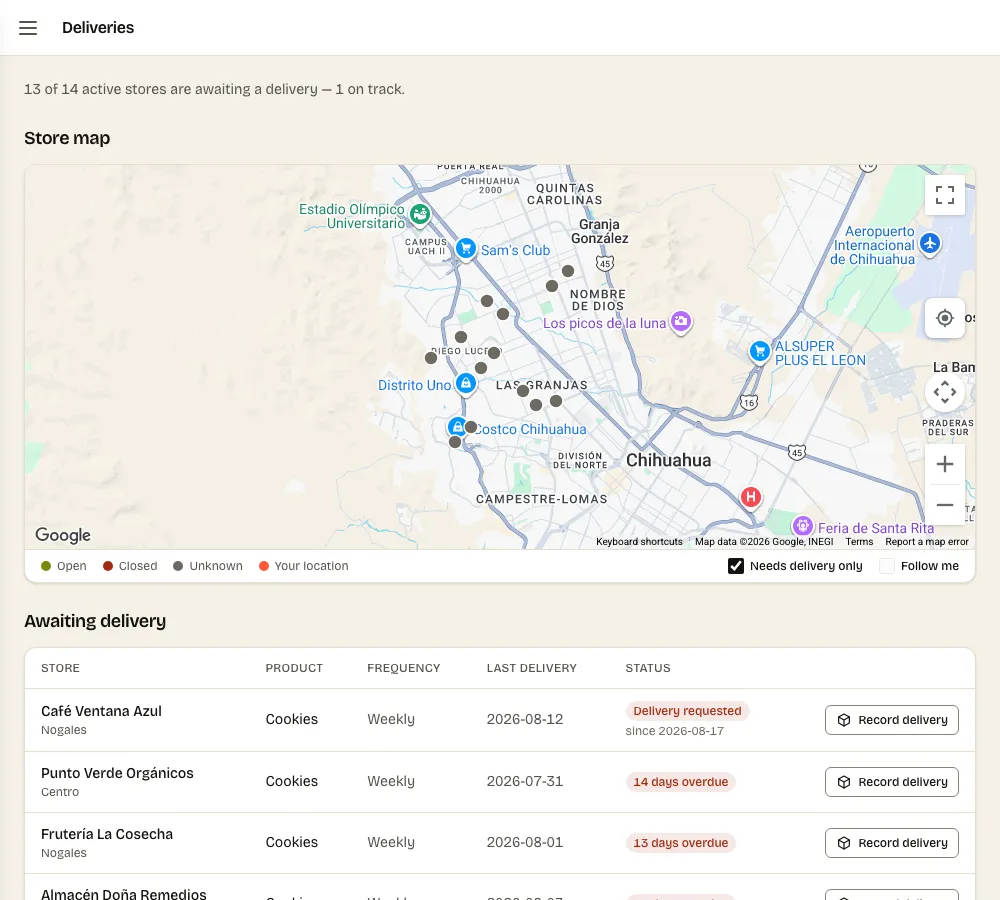The image size is (1000, 900).
Task: Click the STORE column header
Action: click(x=61, y=668)
